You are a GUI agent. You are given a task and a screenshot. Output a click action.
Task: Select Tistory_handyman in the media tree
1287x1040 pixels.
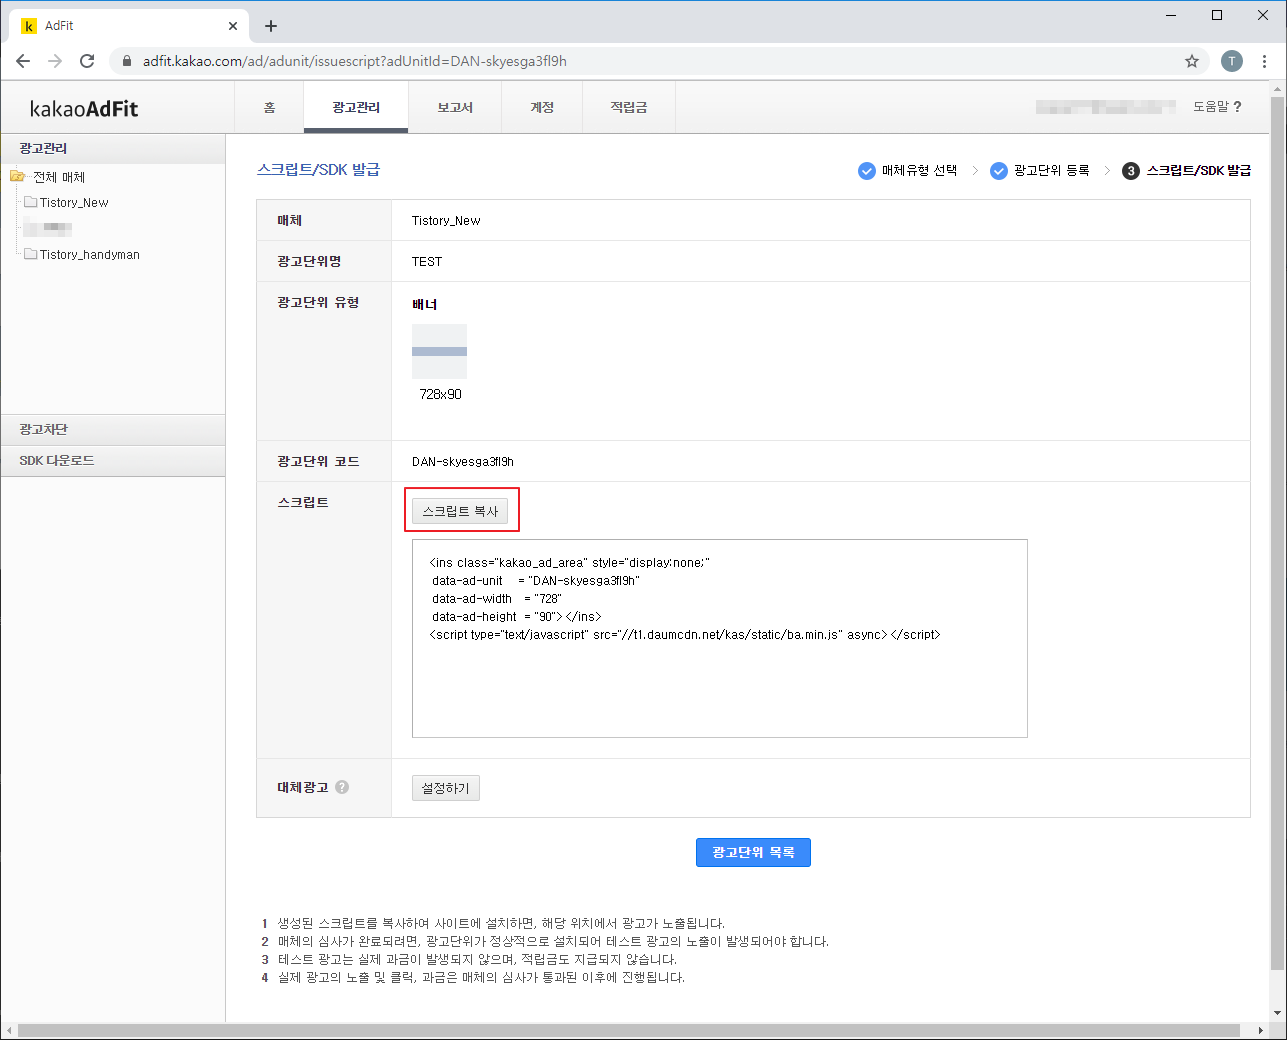(90, 254)
